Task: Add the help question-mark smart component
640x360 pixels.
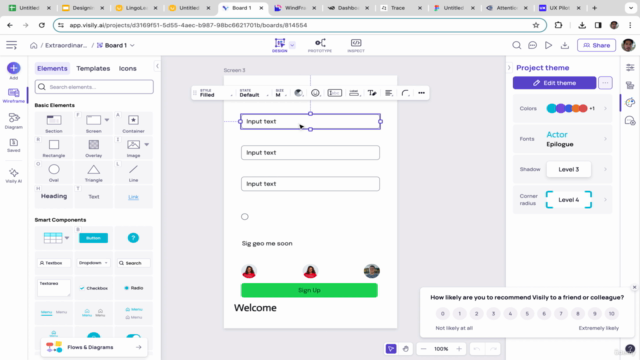Action: (x=133, y=238)
